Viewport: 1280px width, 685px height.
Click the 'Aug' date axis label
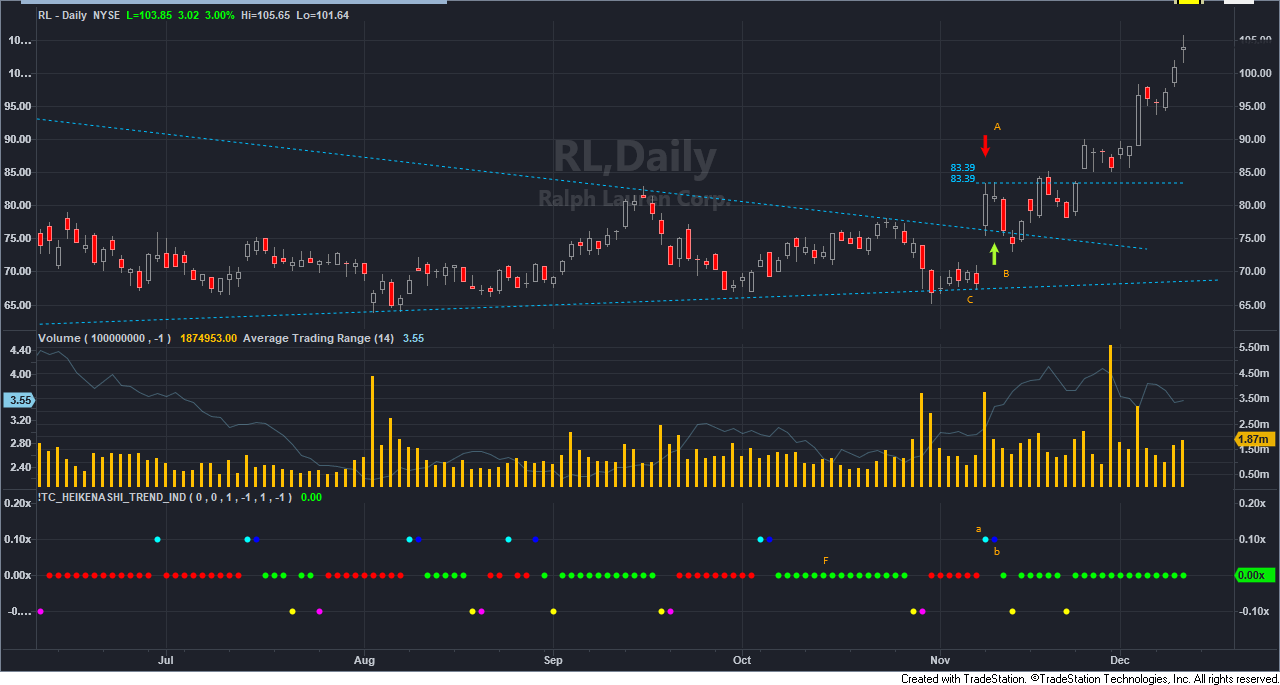(366, 660)
